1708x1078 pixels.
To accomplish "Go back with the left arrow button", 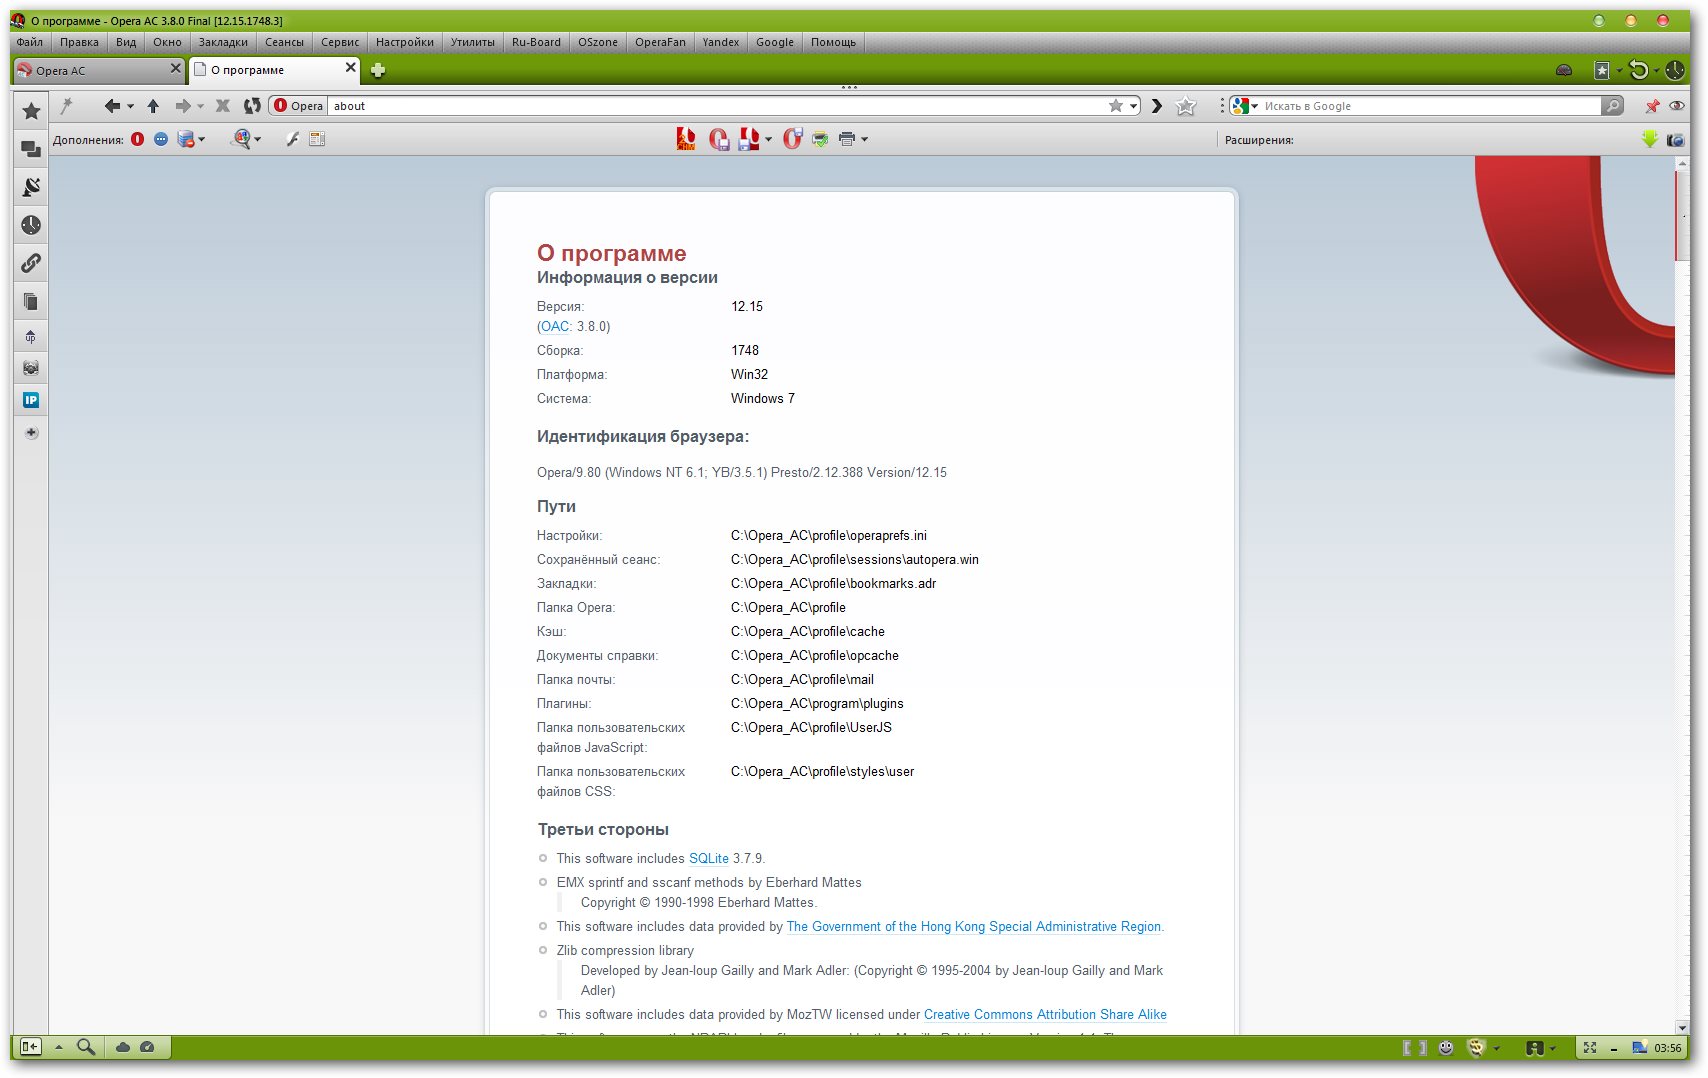I will pos(112,105).
